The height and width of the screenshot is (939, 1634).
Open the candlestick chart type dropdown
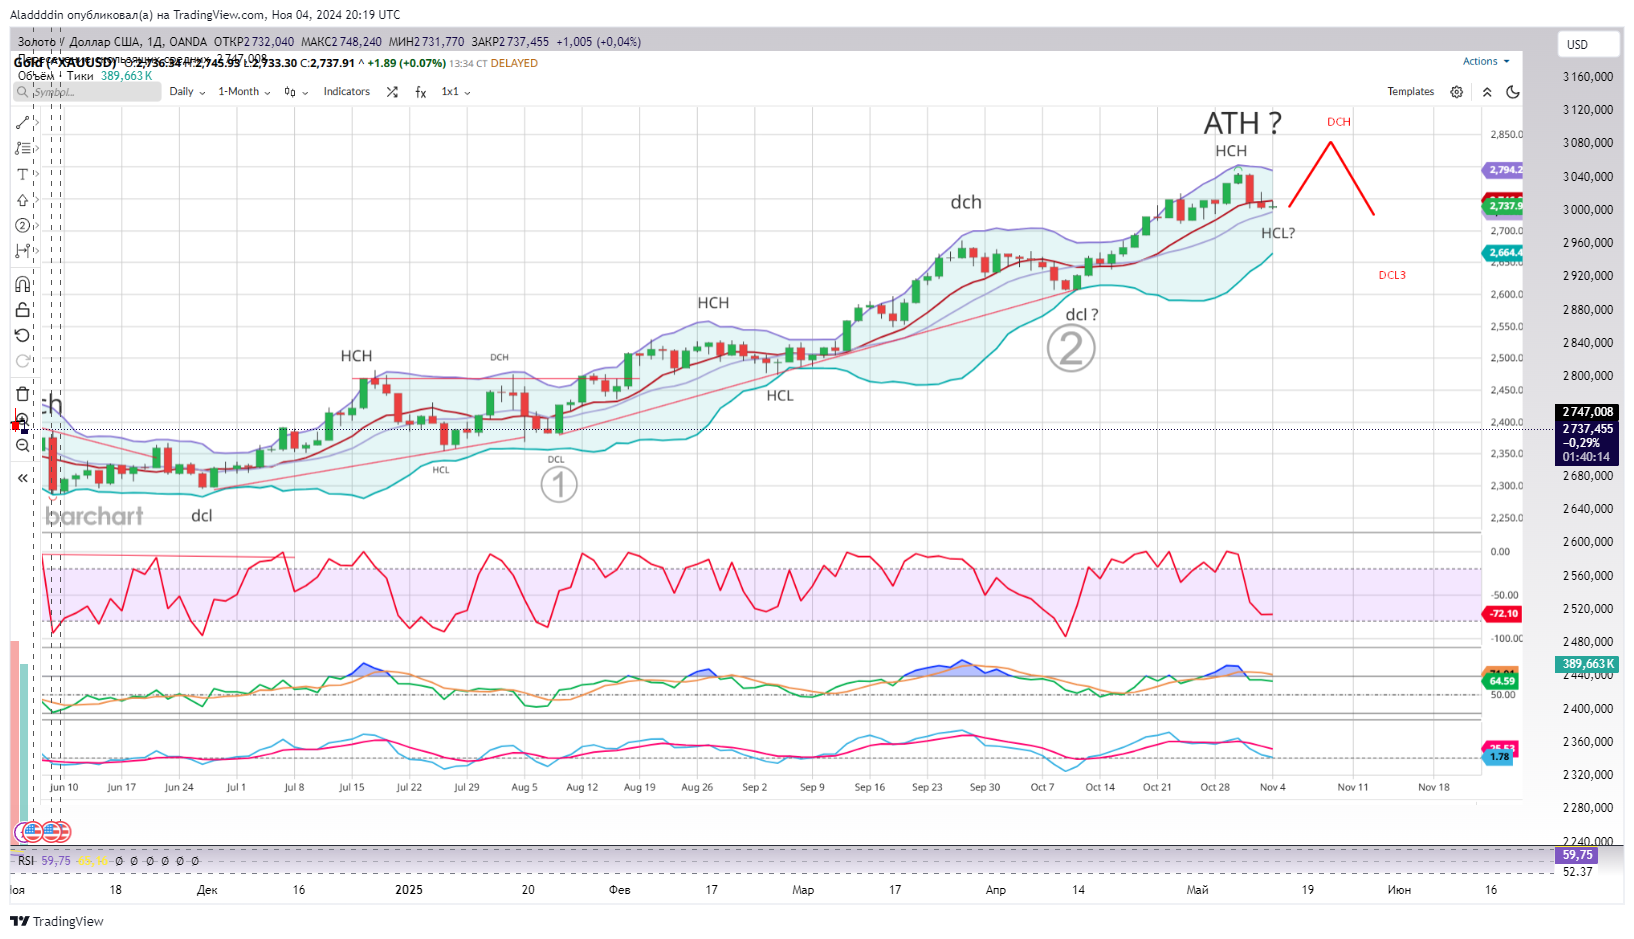click(296, 92)
